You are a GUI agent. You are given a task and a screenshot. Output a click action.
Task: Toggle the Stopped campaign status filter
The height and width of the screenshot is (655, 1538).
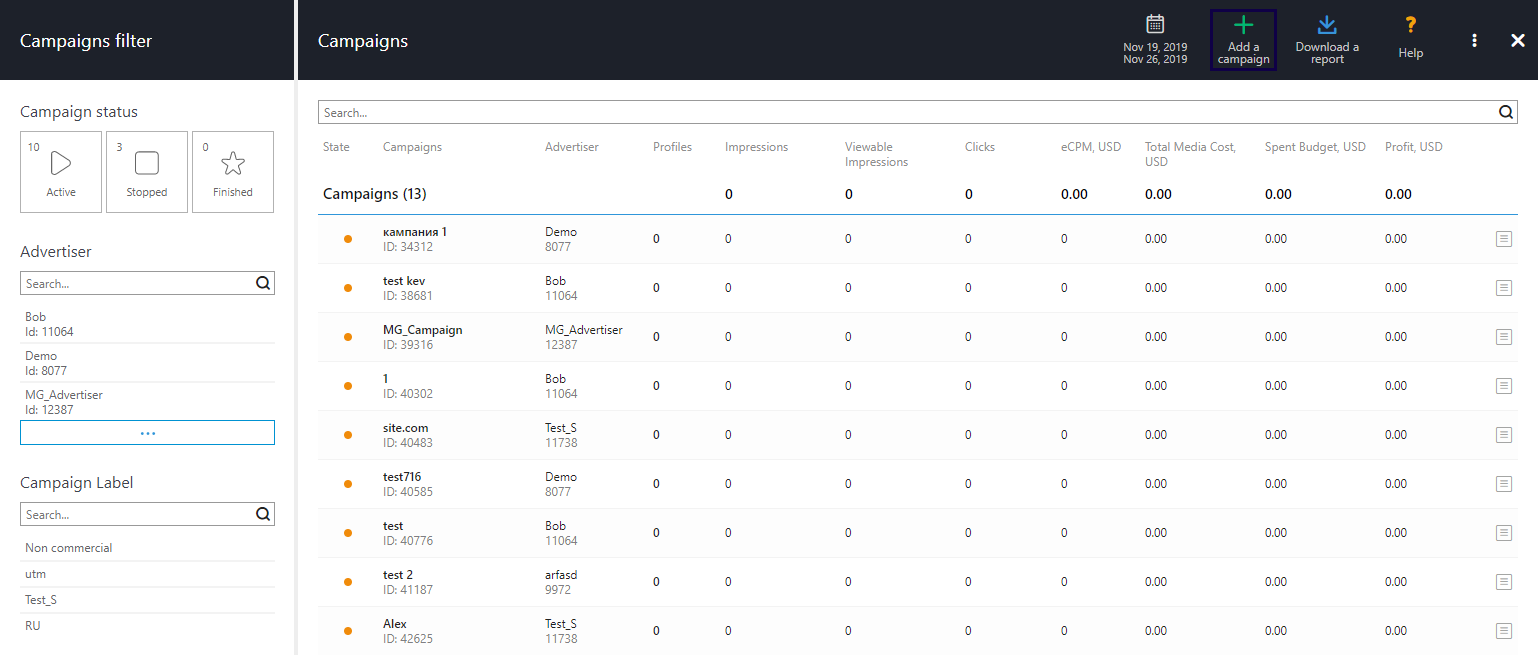pyautogui.click(x=147, y=172)
